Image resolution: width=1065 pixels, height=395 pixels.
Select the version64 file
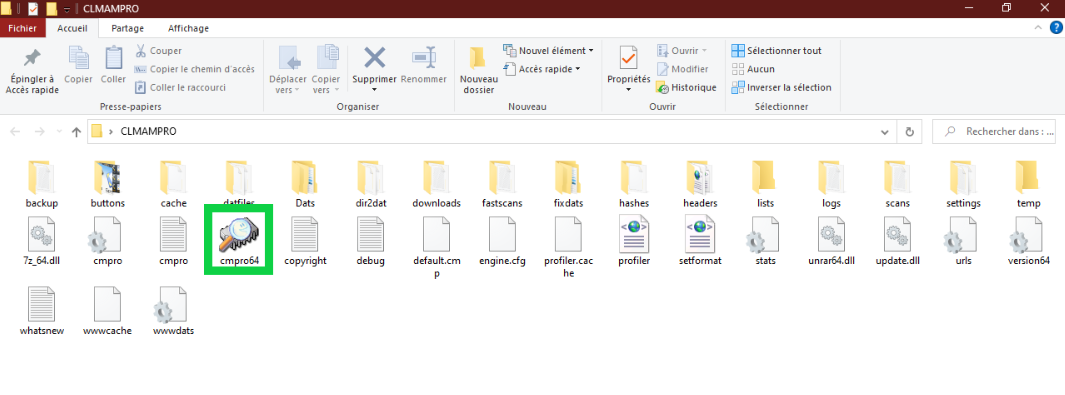pyautogui.click(x=1029, y=242)
